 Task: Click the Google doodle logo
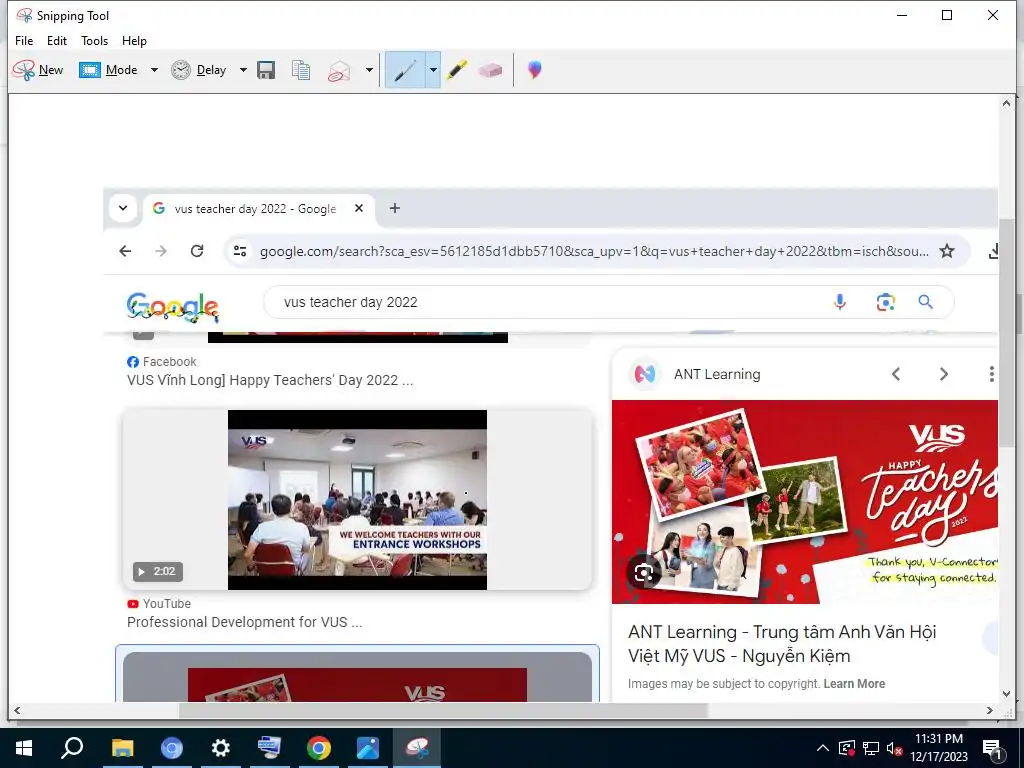click(x=172, y=306)
